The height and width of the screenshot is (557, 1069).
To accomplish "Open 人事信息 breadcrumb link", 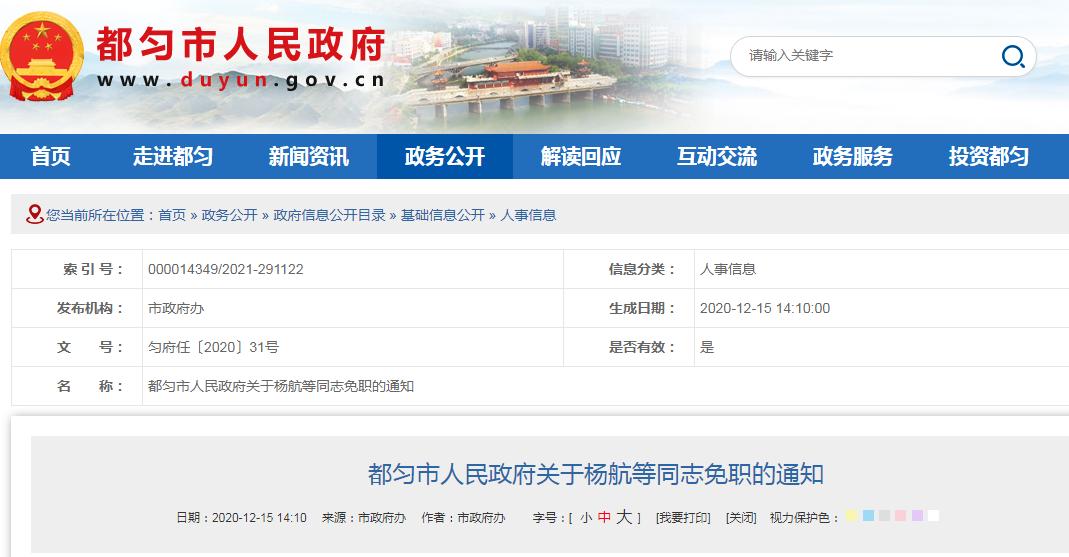I will [x=528, y=215].
